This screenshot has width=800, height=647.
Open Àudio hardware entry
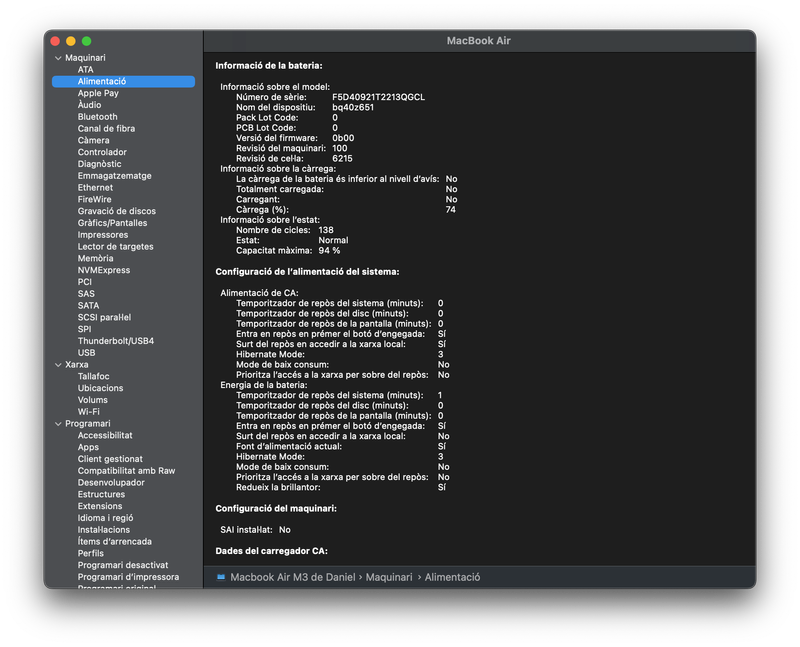pyautogui.click(x=89, y=105)
